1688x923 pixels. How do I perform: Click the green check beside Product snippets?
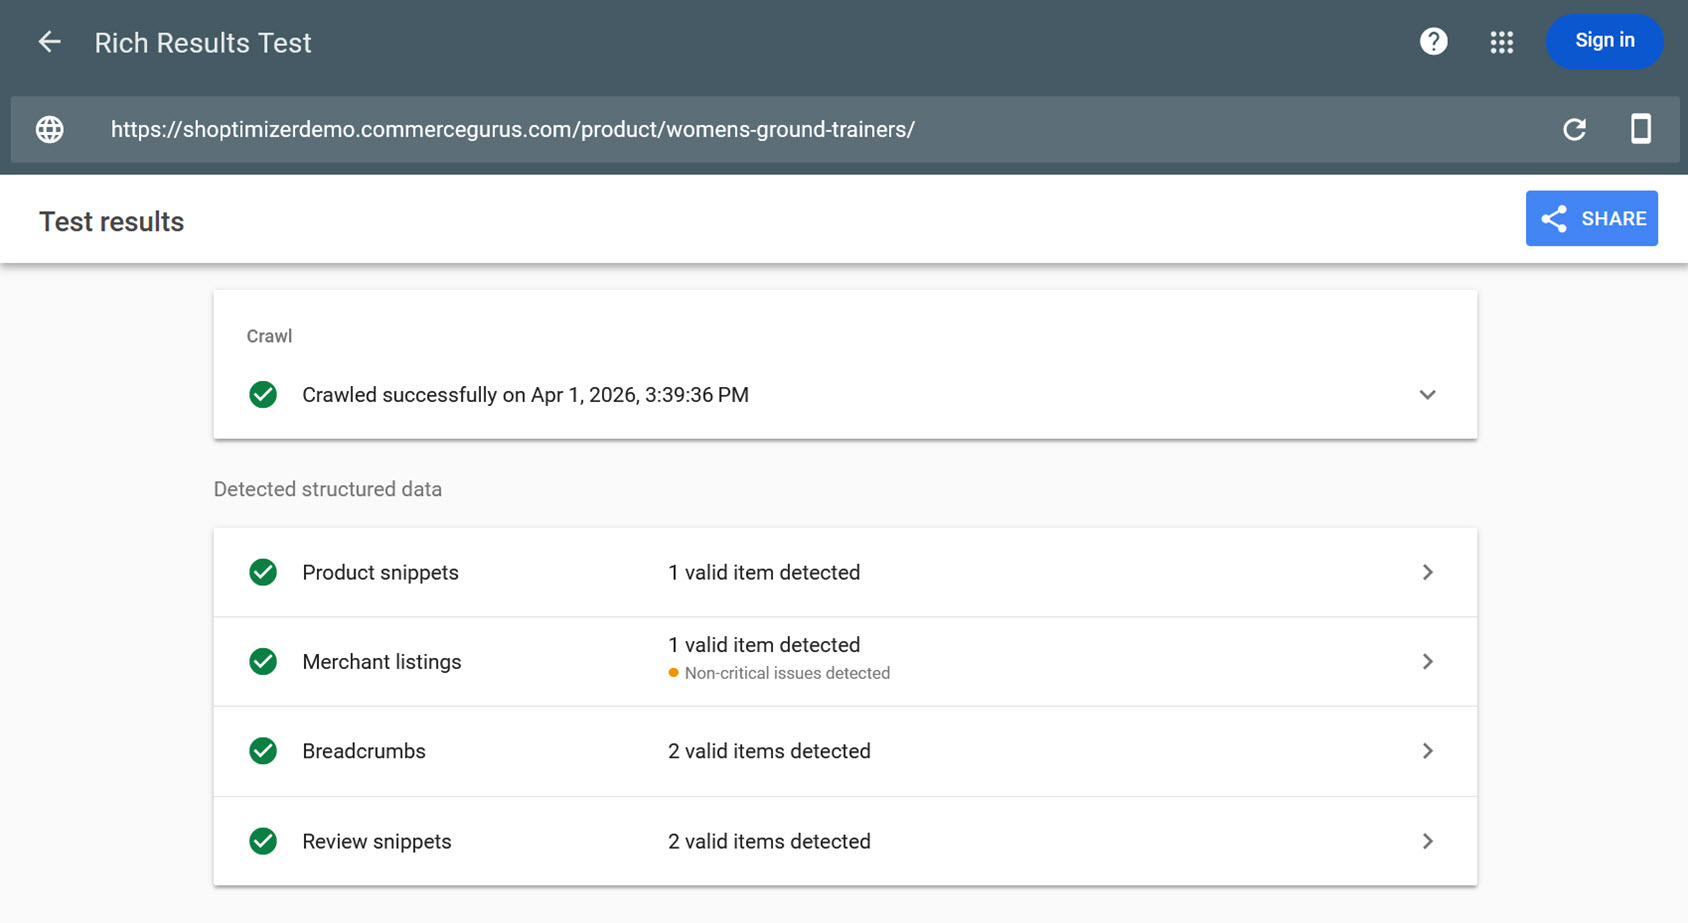pyautogui.click(x=262, y=572)
